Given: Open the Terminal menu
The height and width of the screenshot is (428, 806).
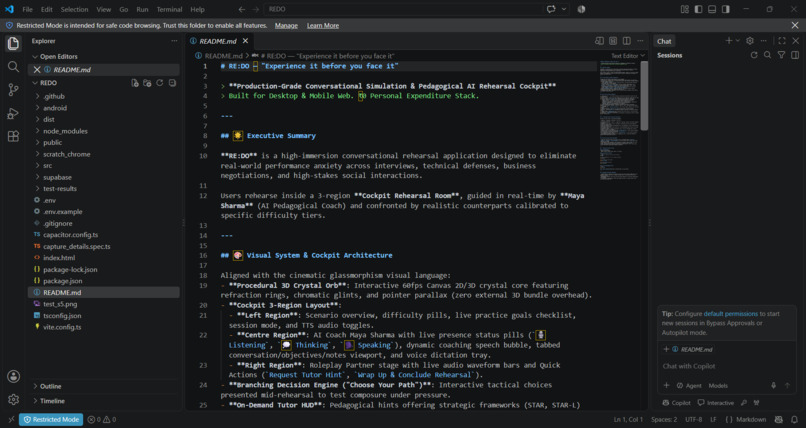Looking at the screenshot, I should tap(169, 9).
